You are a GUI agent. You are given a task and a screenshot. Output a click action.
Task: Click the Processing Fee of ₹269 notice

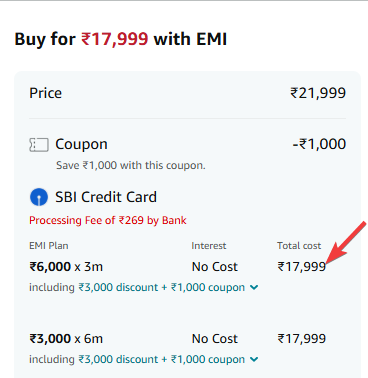click(108, 220)
